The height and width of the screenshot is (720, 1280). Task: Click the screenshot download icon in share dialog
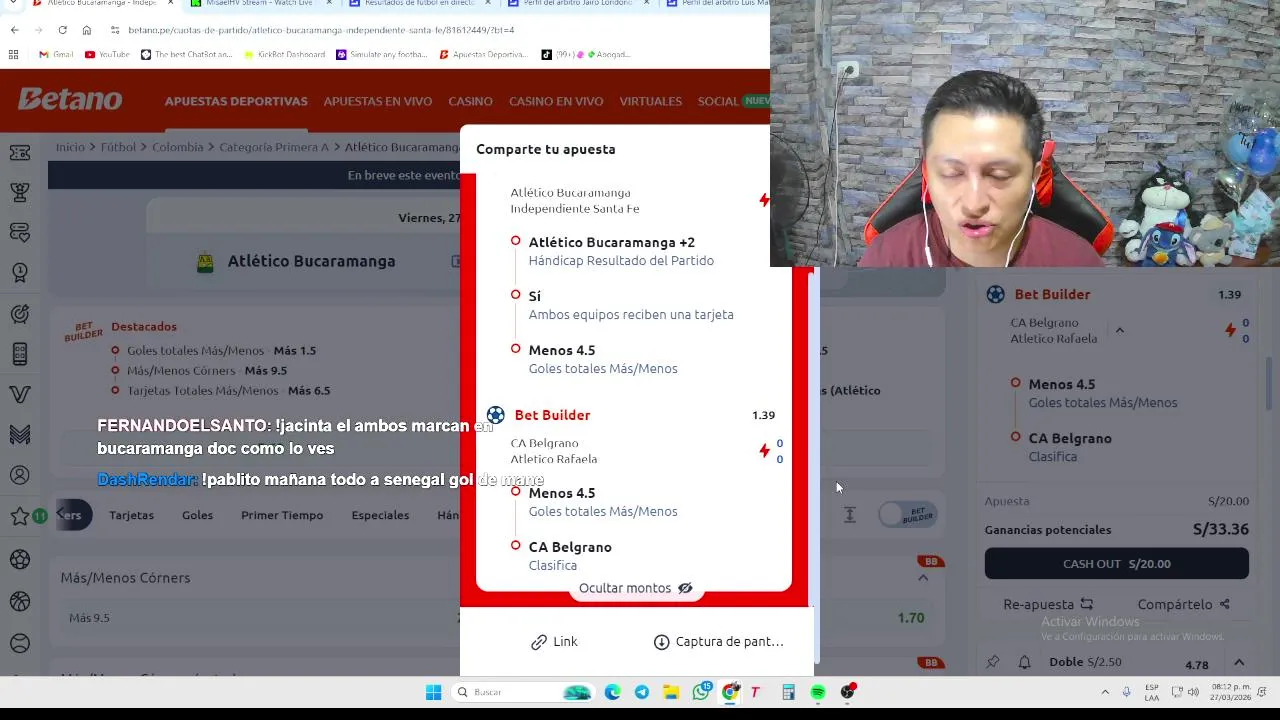click(x=661, y=642)
